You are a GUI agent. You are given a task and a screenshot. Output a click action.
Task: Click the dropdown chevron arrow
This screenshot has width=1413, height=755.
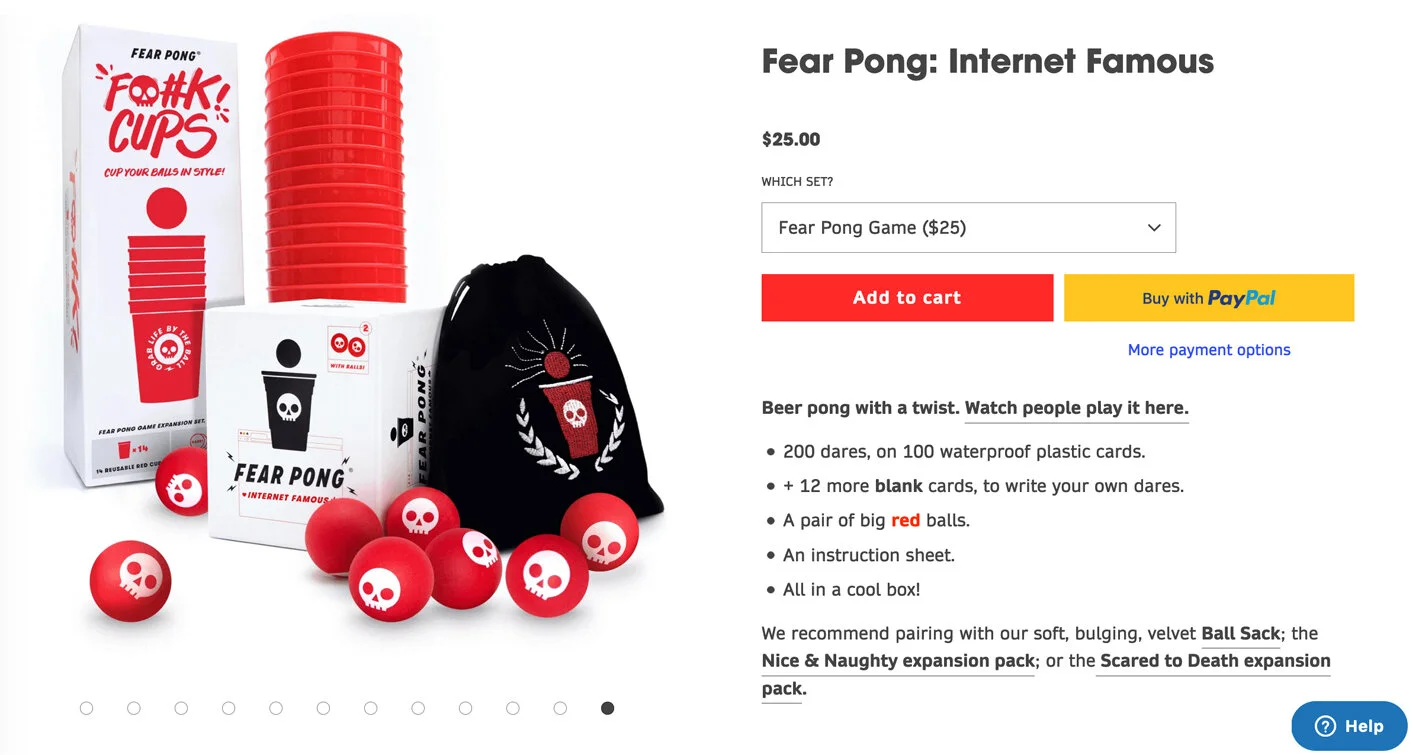[x=1154, y=228]
